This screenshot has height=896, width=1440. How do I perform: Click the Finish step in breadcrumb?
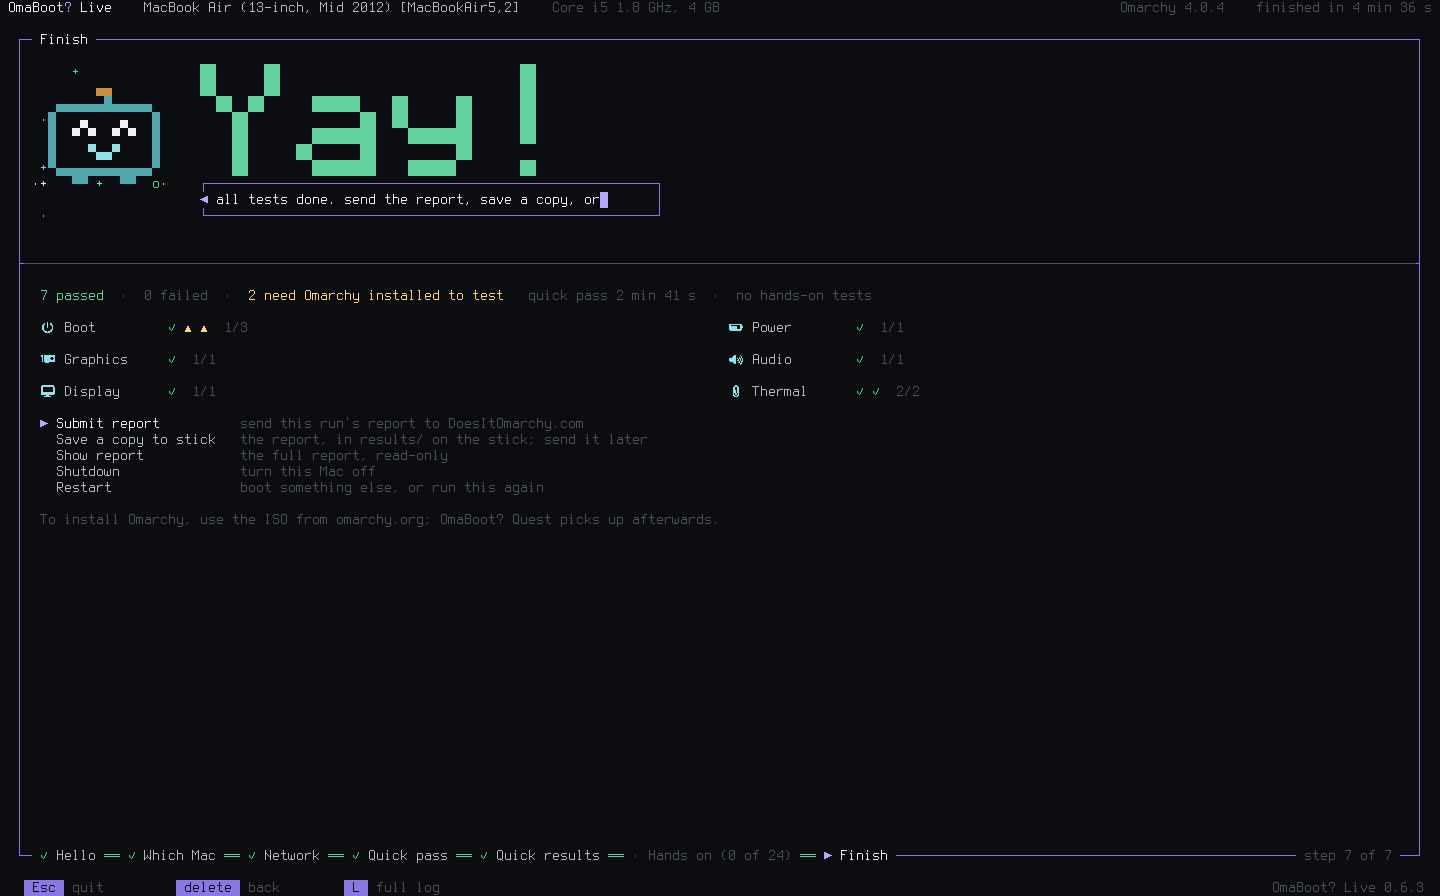(x=864, y=855)
